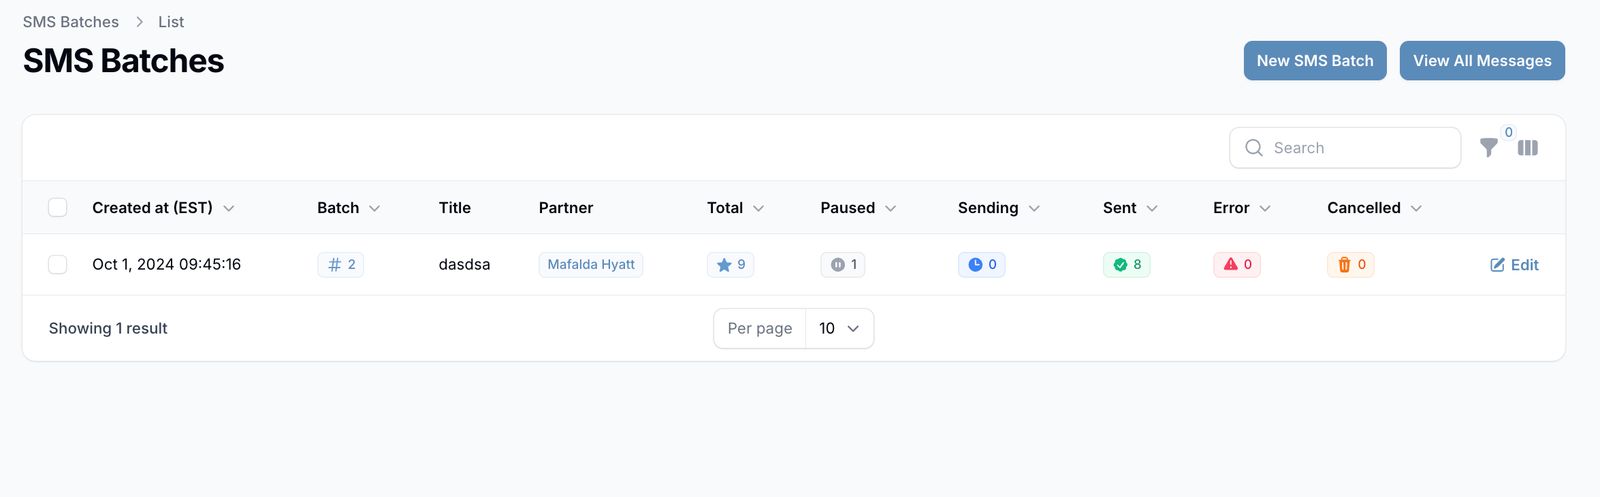Click the batch number 2 badge
Viewport: 1600px width, 497px height.
pos(341,265)
